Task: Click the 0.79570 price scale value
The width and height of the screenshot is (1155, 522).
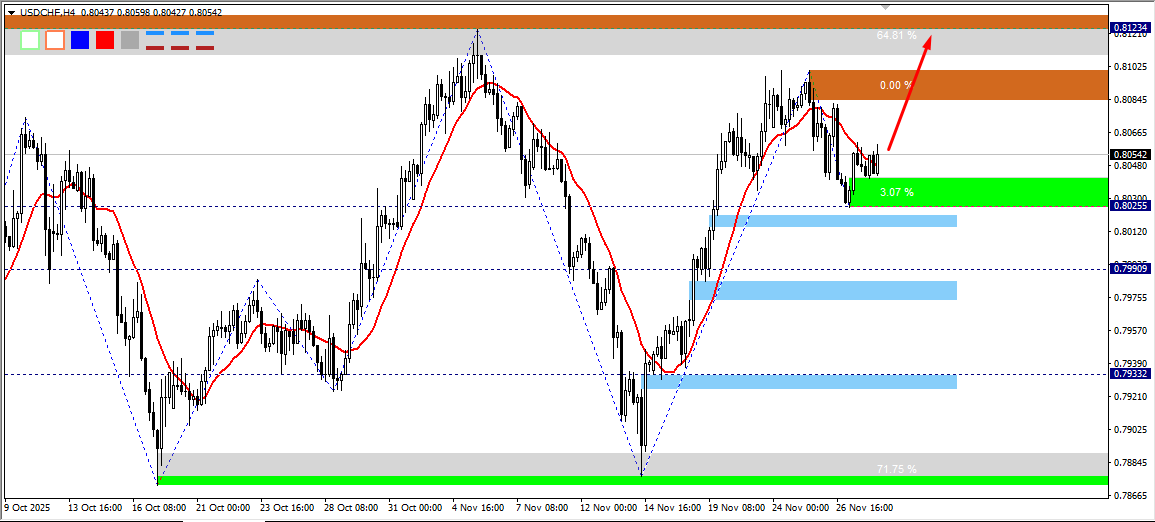Action: [x=1132, y=331]
